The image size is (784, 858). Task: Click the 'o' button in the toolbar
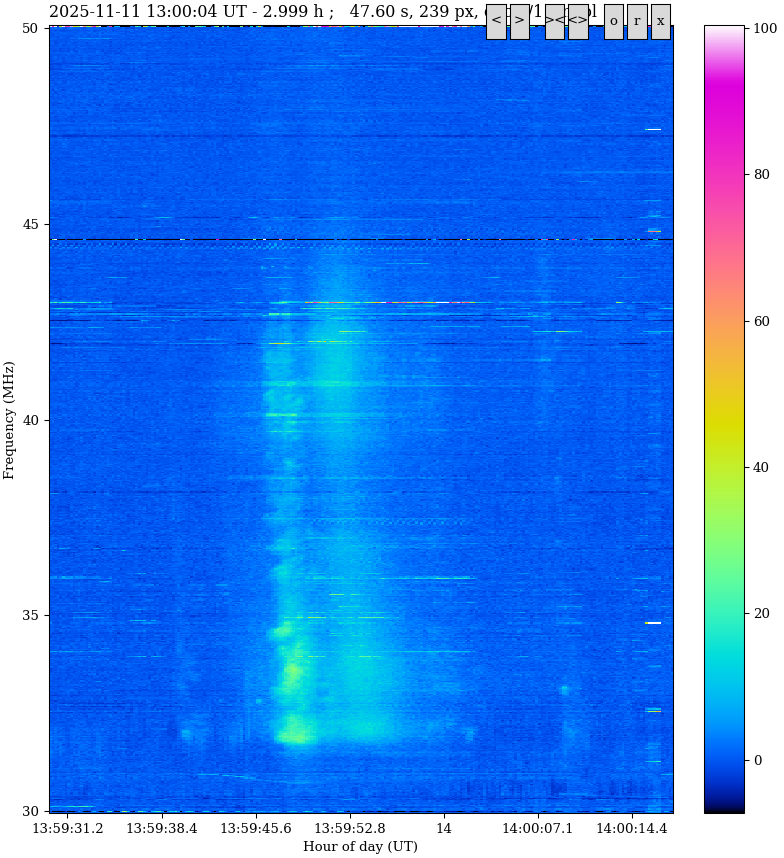pos(613,21)
